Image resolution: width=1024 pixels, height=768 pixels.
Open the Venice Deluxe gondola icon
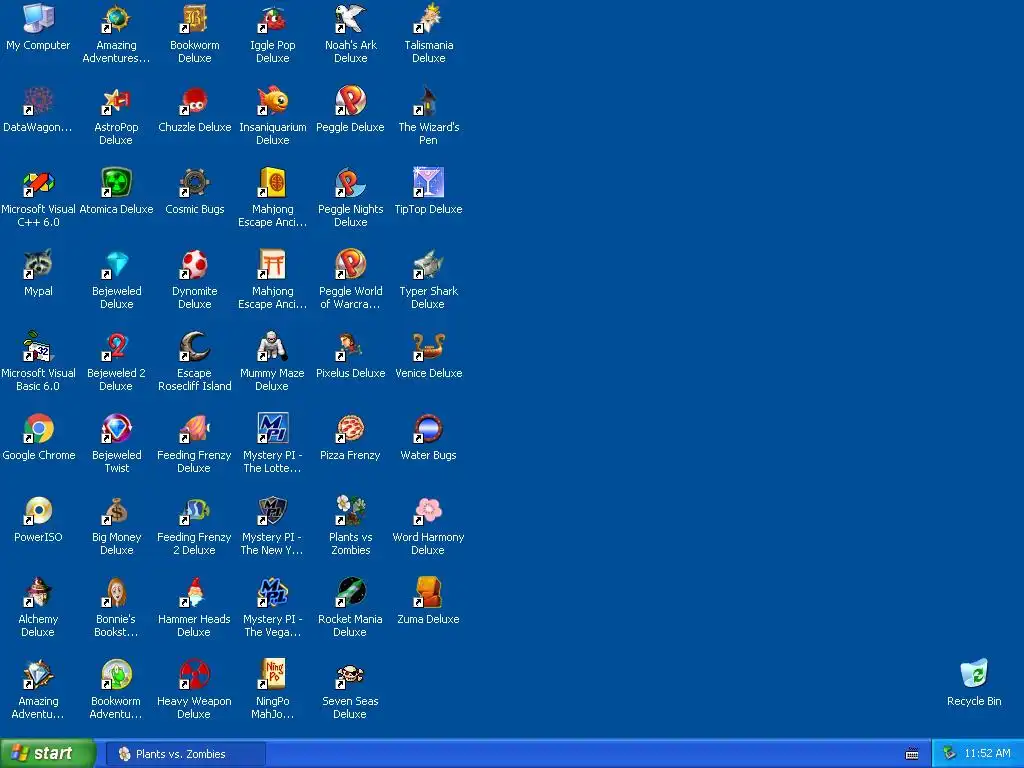[x=428, y=346]
